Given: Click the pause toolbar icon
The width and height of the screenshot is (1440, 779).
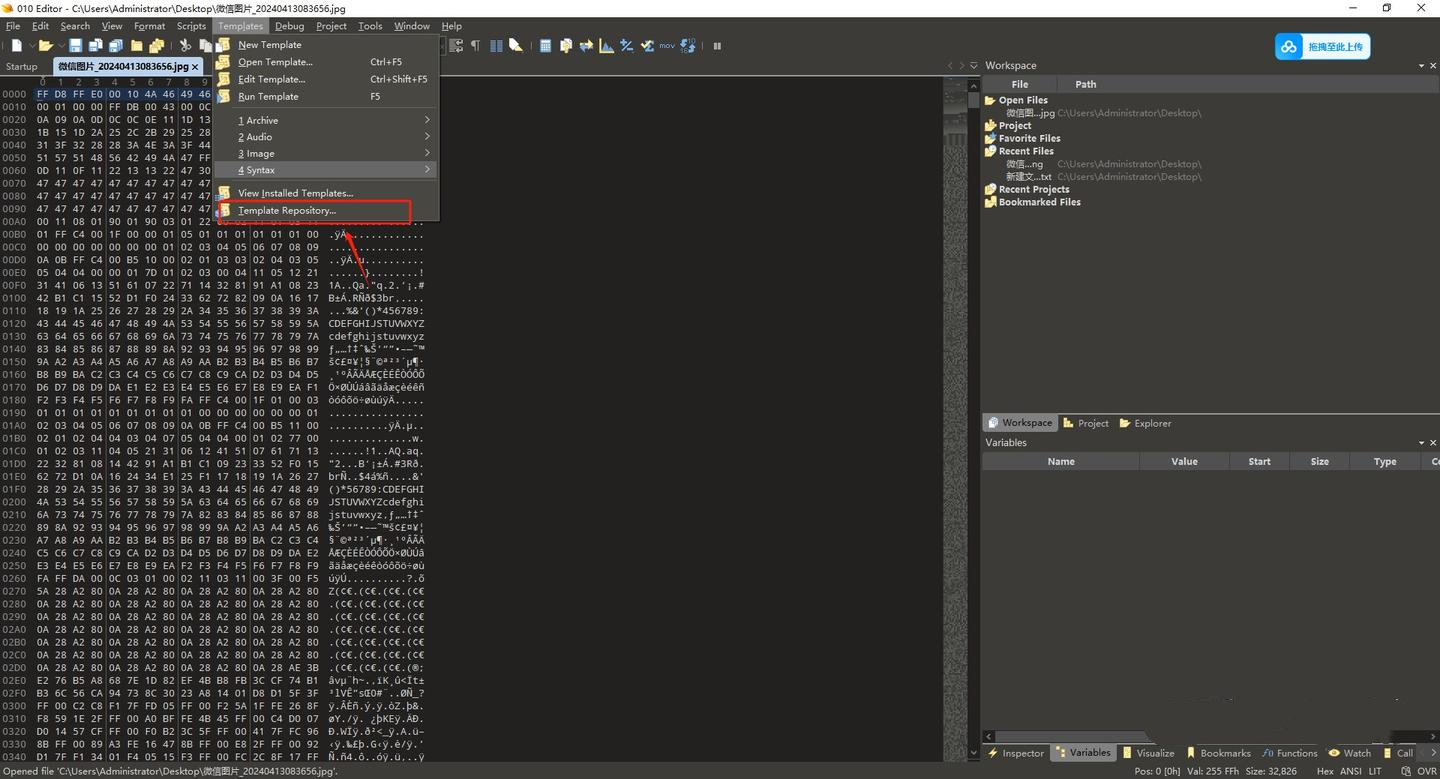Looking at the screenshot, I should click(x=717, y=45).
